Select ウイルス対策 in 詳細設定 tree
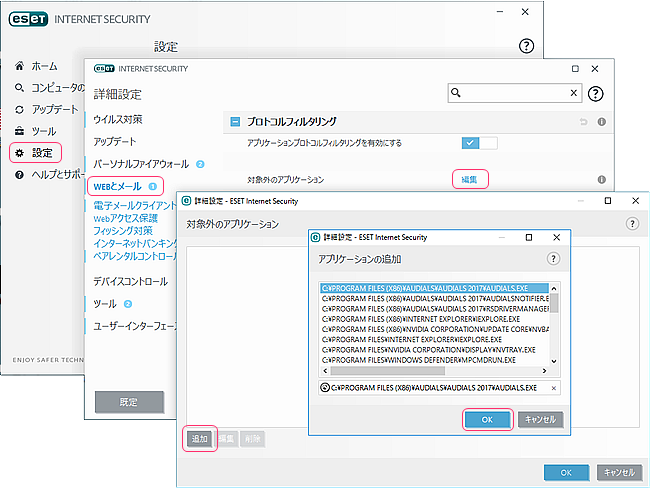 click(x=118, y=119)
